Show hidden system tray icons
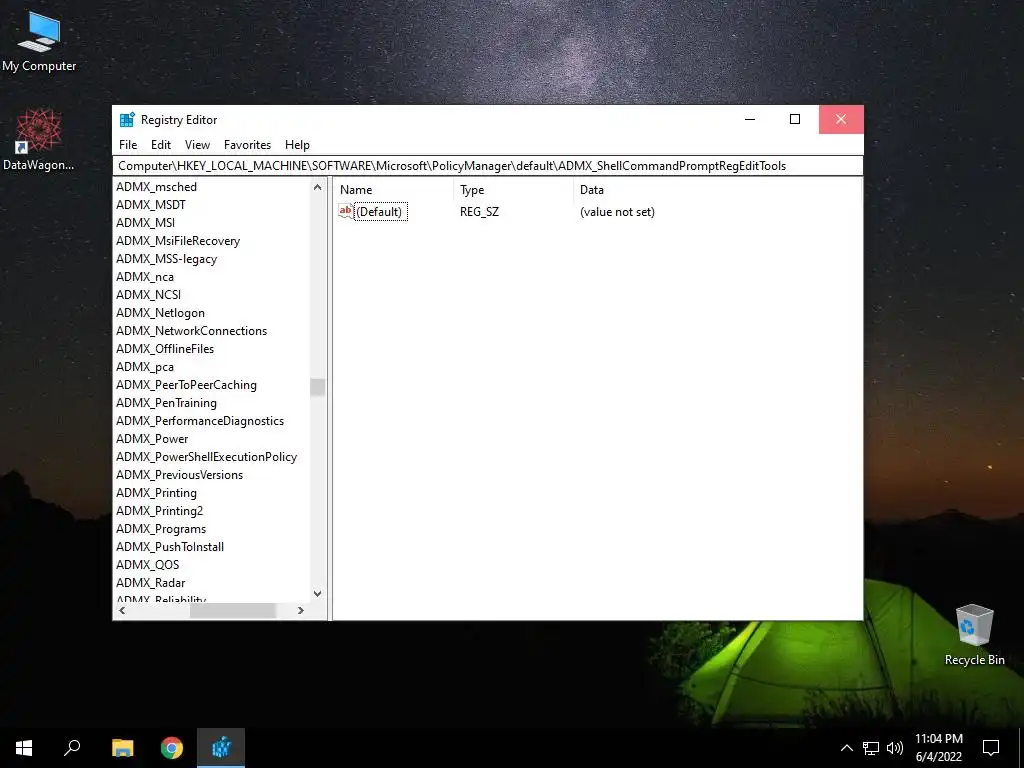The width and height of the screenshot is (1024, 768). (x=846, y=748)
